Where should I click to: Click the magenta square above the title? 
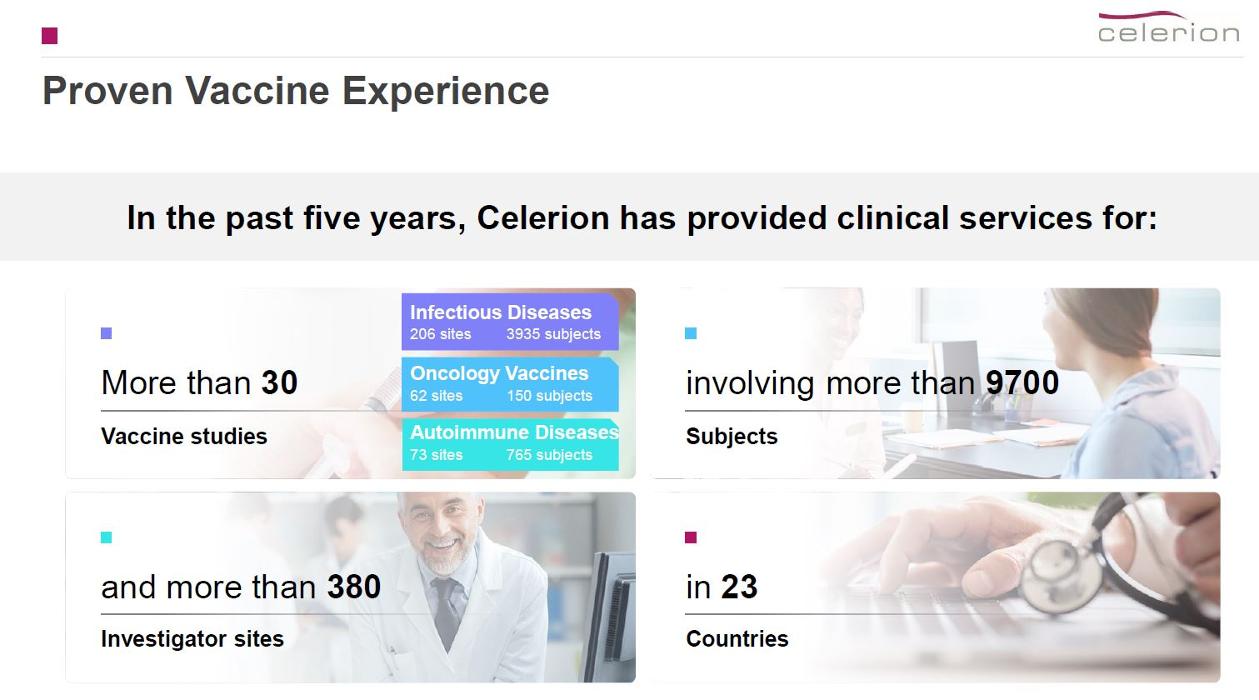(x=50, y=36)
